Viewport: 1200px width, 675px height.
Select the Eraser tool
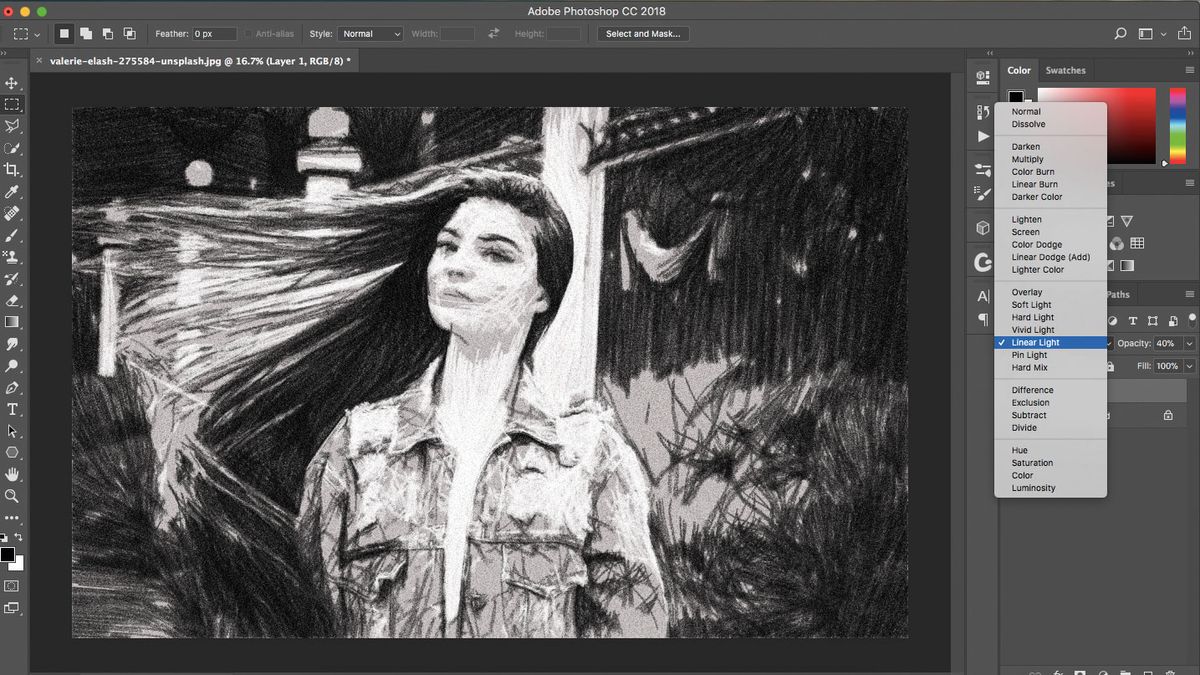click(14, 303)
